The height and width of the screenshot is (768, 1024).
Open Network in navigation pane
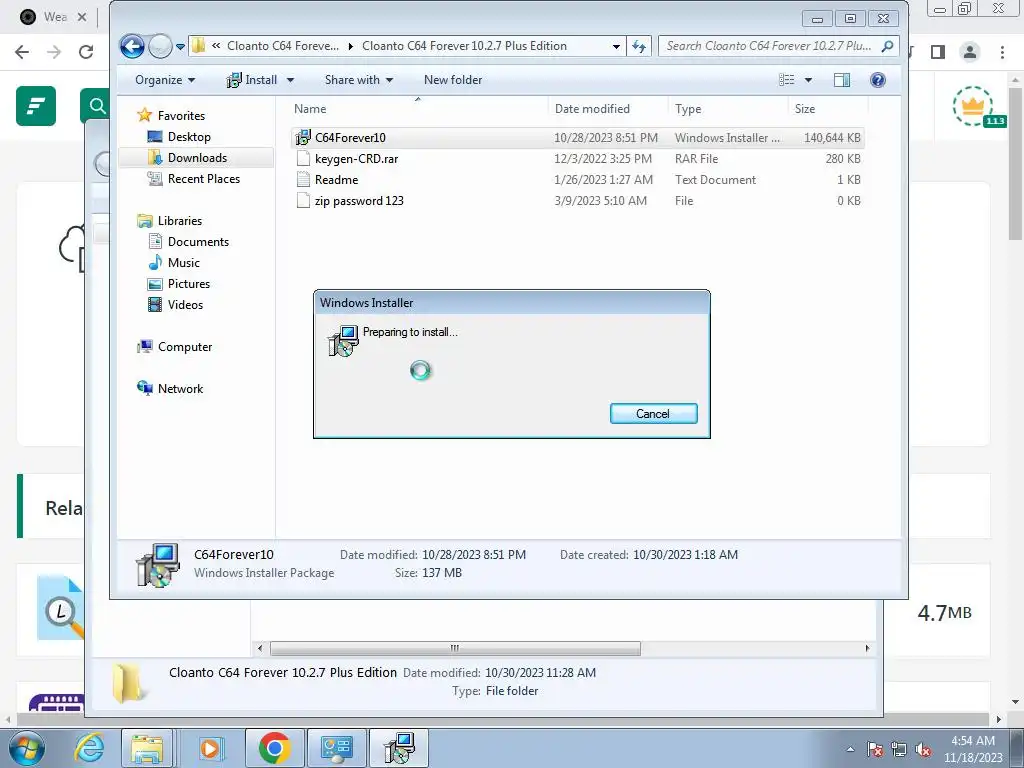(x=180, y=389)
